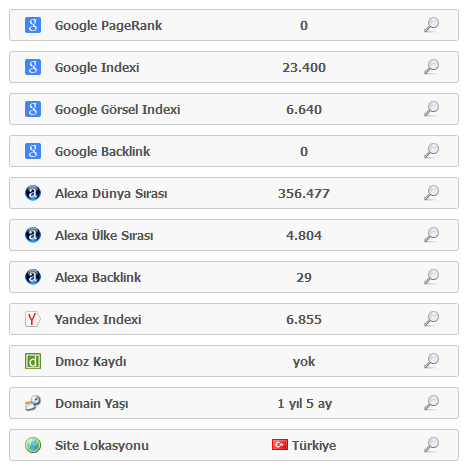Open magnifier for Google Indexi row

pos(432,67)
